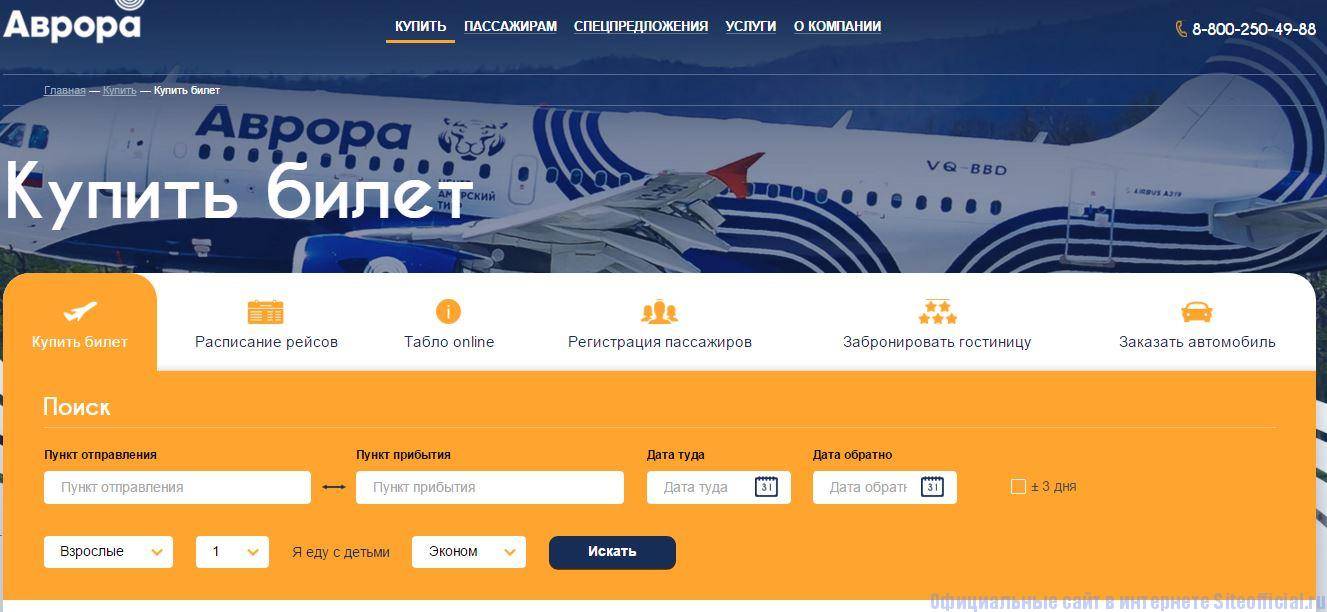The image size is (1327, 612).
Task: Open the Забронировать гостиницу stars icon
Action: [937, 312]
